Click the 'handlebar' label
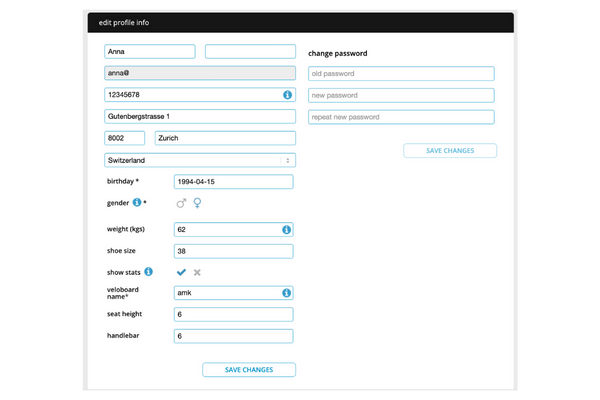This screenshot has width=600, height=400. click(x=123, y=335)
